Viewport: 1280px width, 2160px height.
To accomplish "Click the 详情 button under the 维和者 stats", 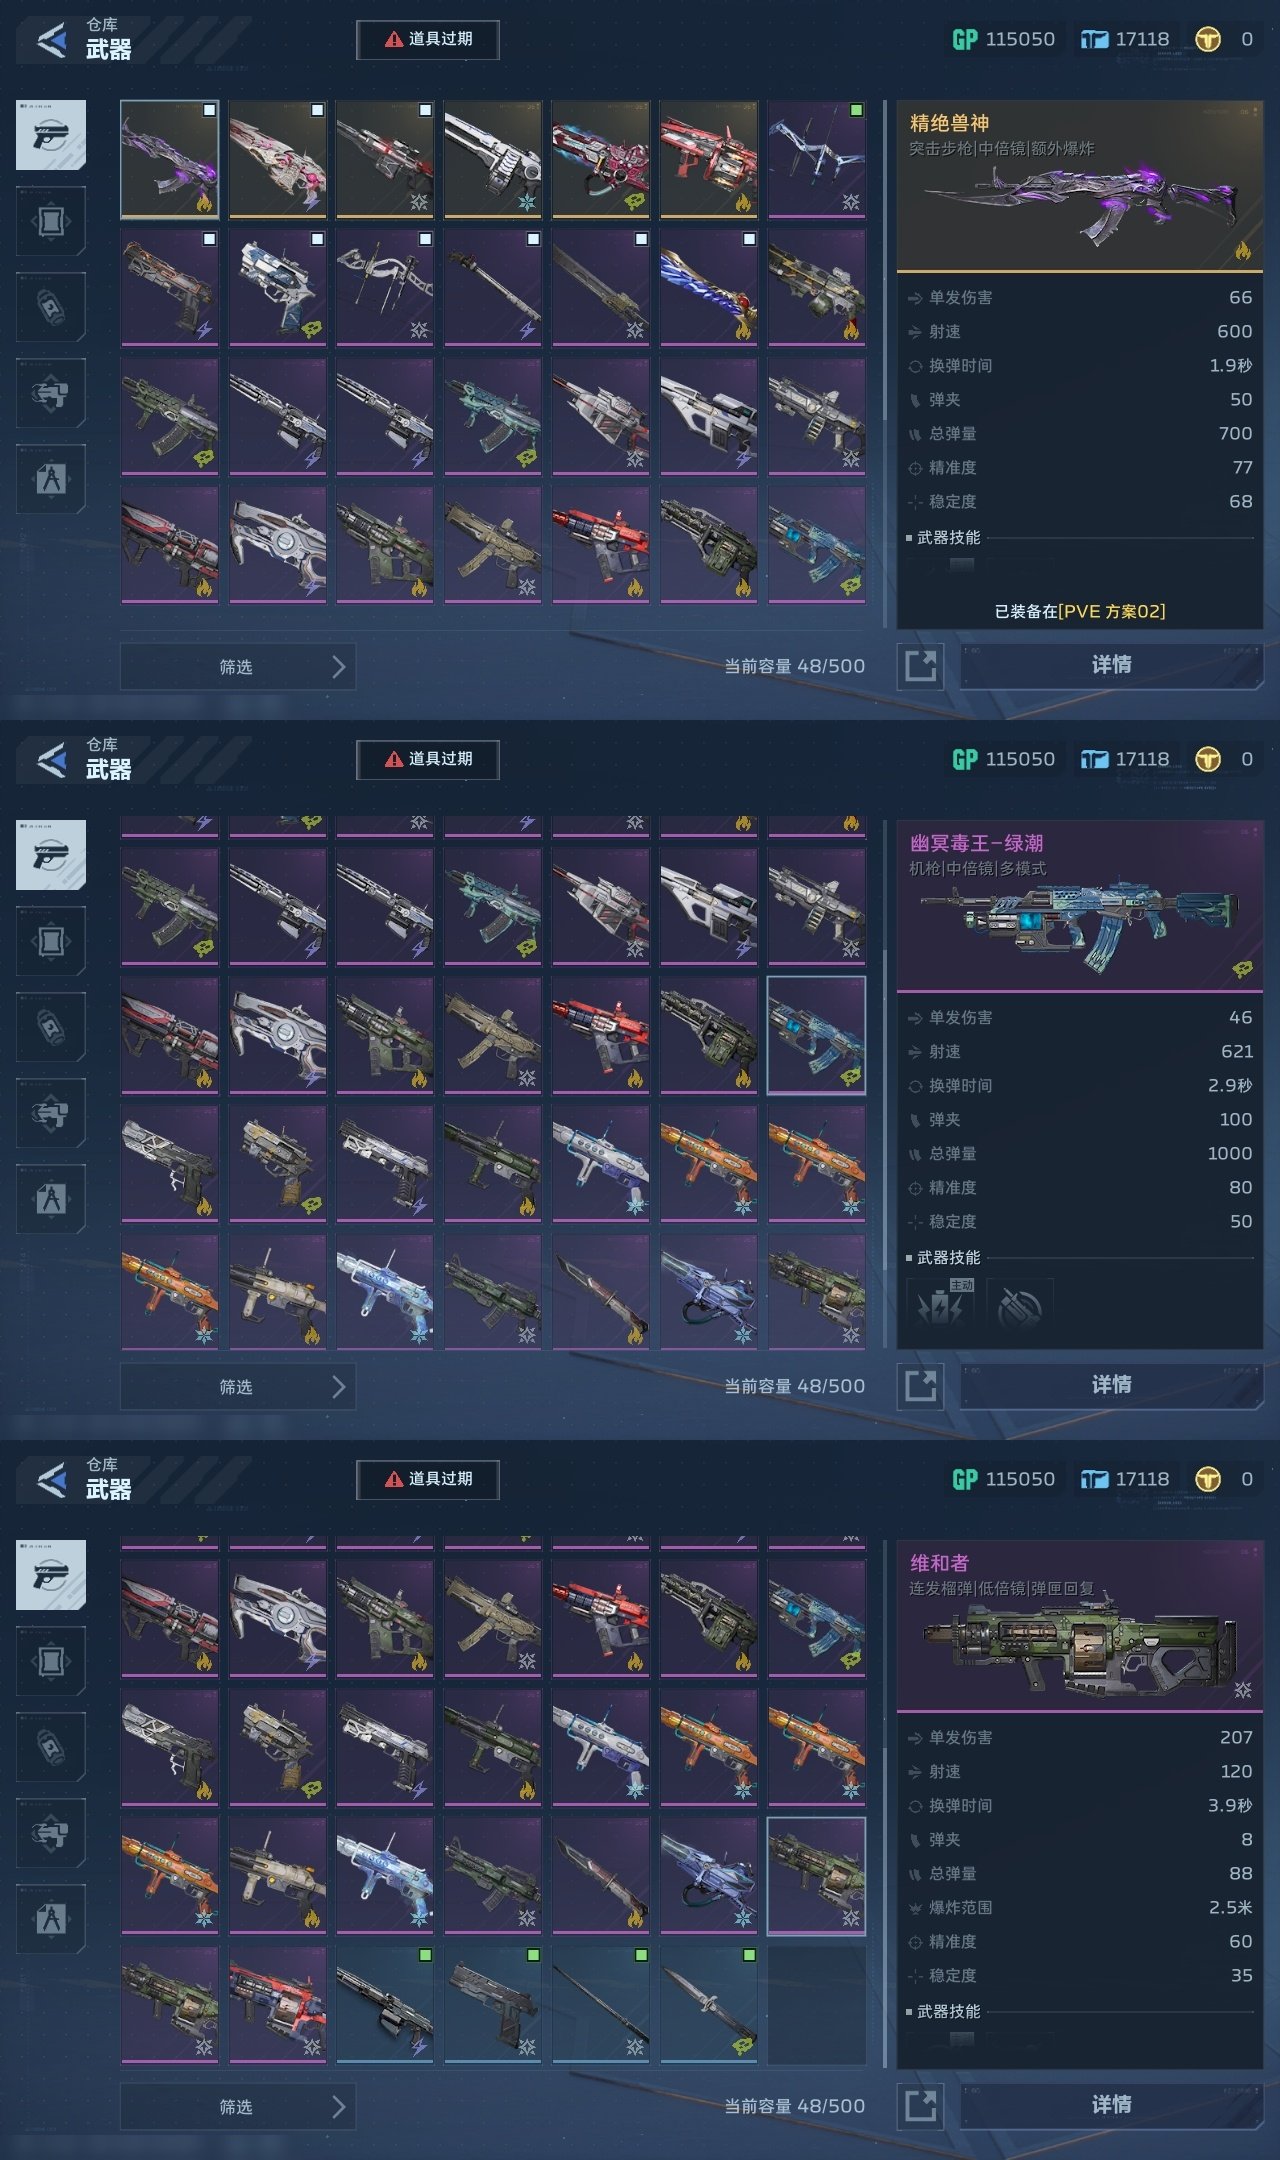I will [1111, 2105].
